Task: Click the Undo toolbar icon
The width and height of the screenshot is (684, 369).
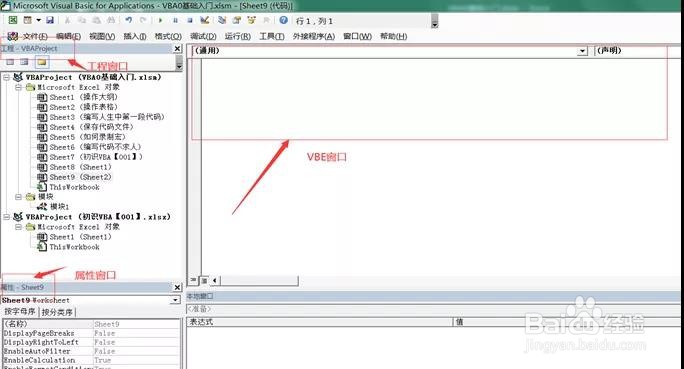Action: pyautogui.click(x=128, y=20)
